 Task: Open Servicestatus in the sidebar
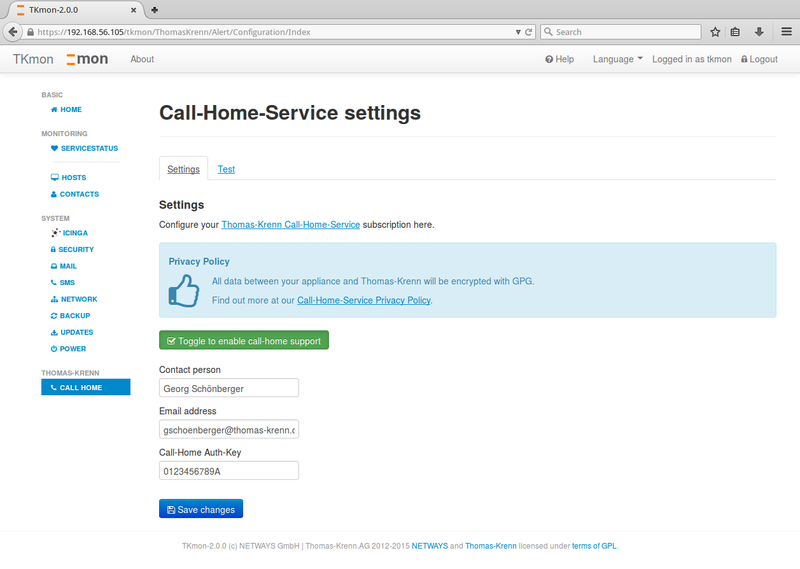click(84, 148)
